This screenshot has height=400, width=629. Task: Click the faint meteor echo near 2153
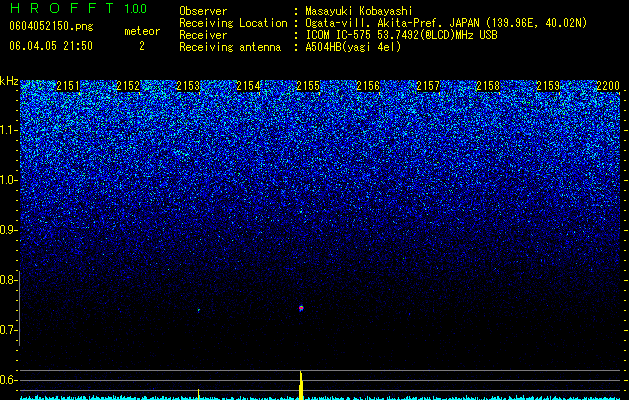point(199,310)
